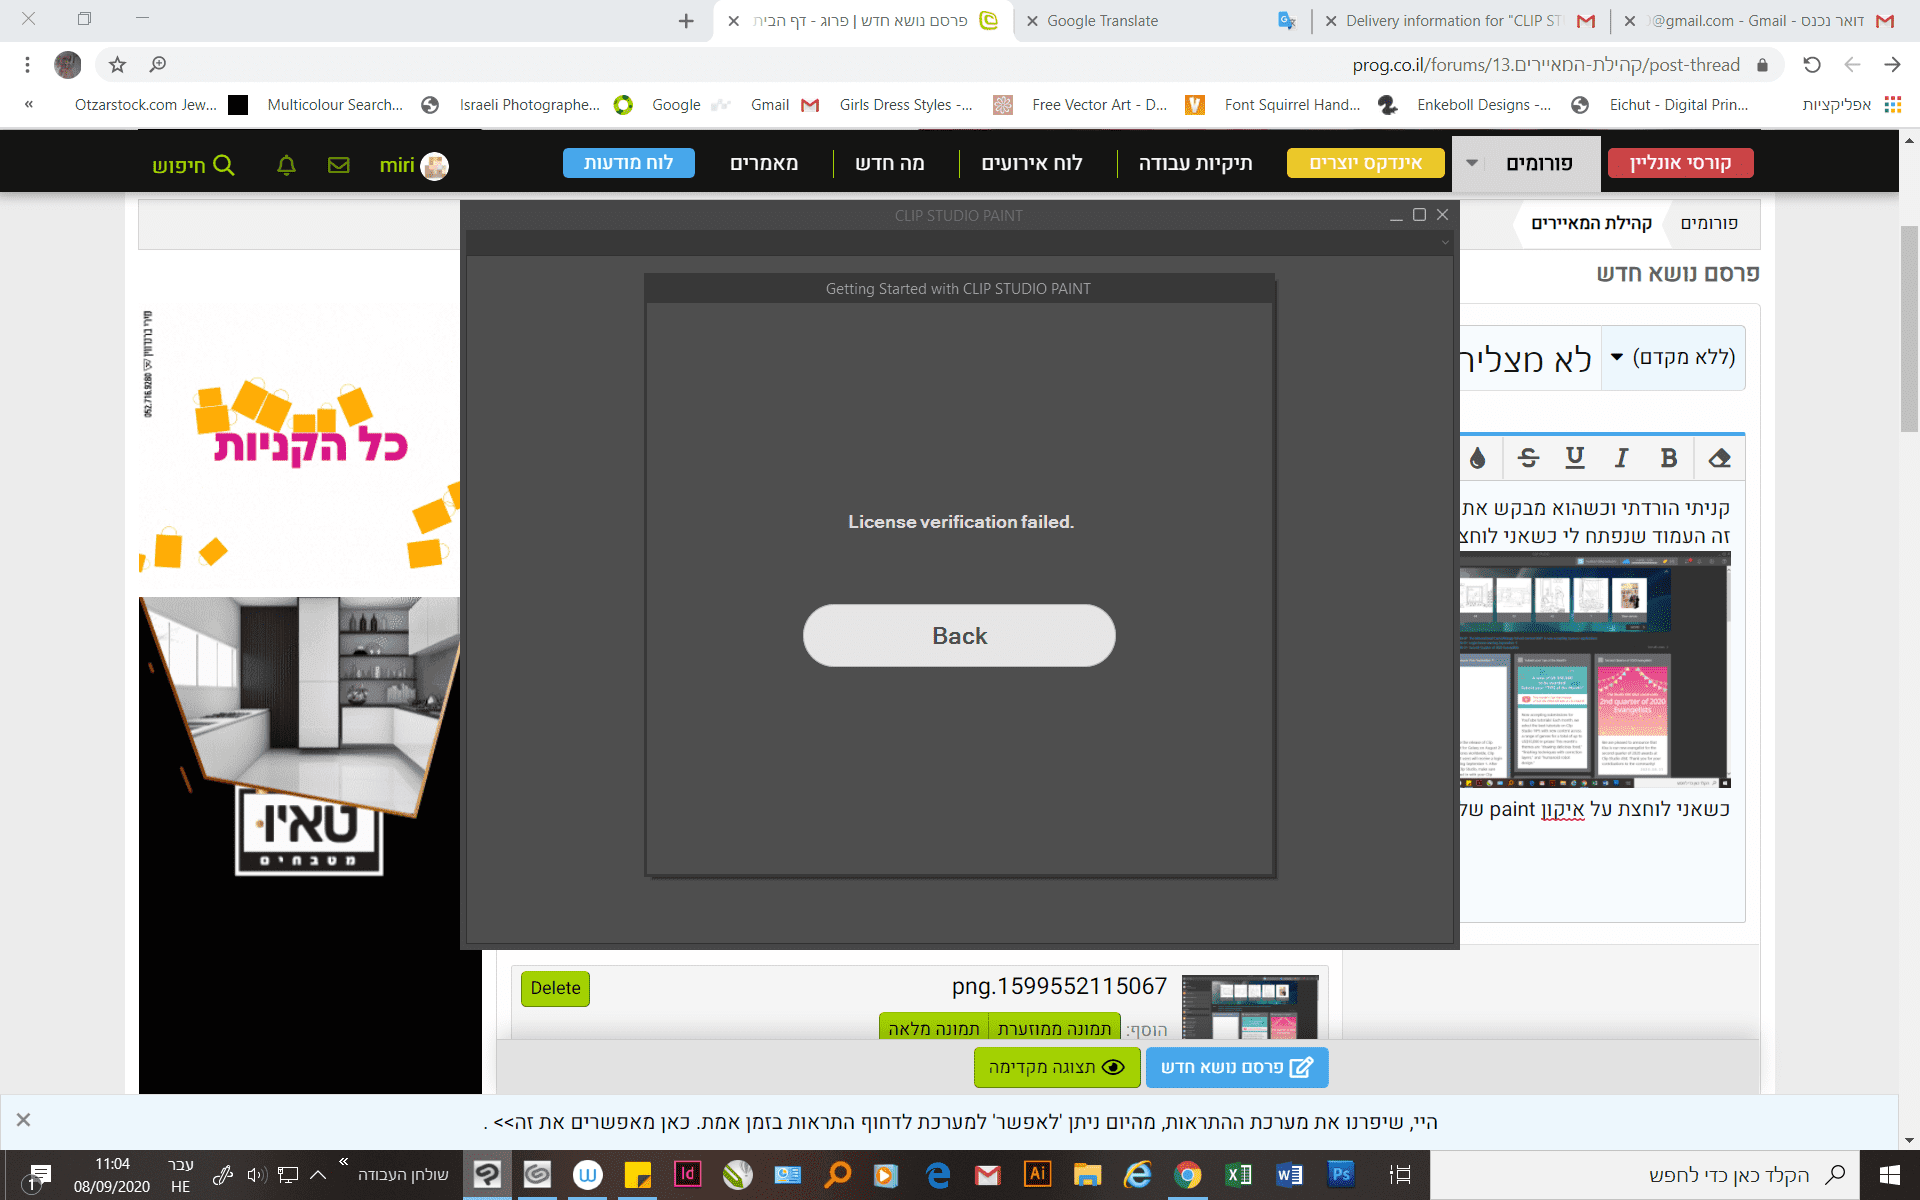This screenshot has width=1920, height=1200.
Task: Open Illustrator from the taskbar
Action: point(1037,1174)
